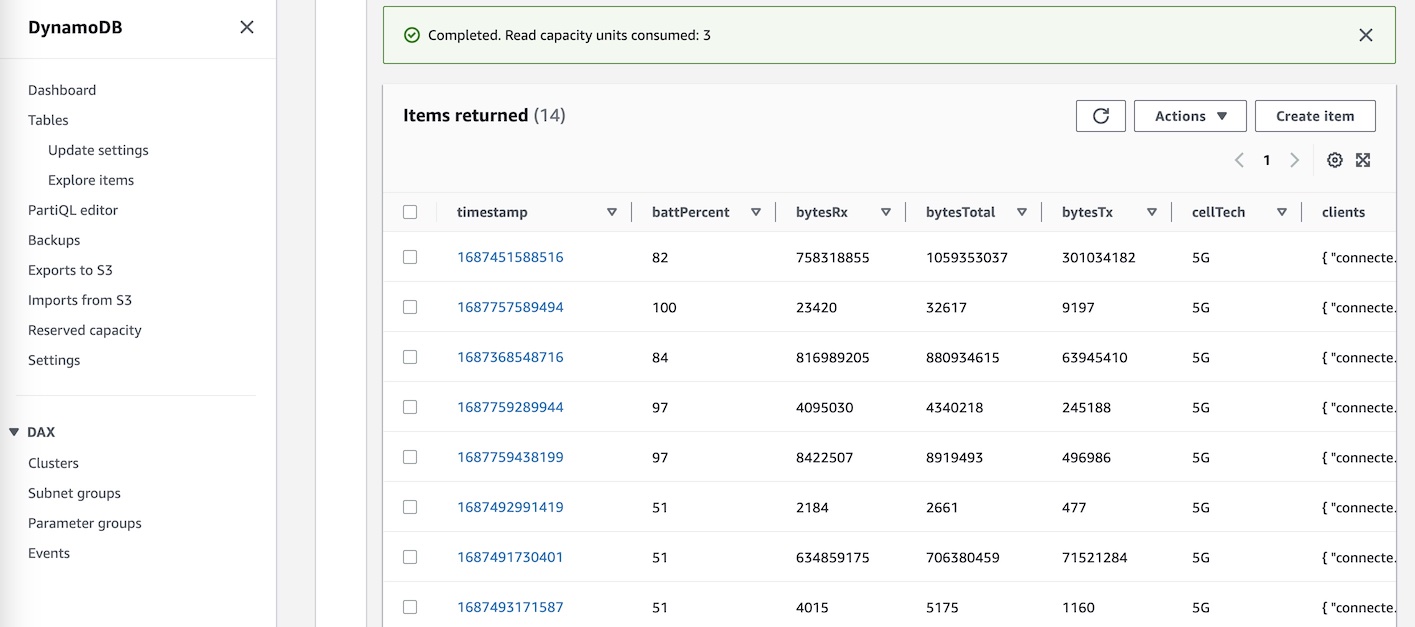
Task: Navigate to Explore items
Action: 91,180
